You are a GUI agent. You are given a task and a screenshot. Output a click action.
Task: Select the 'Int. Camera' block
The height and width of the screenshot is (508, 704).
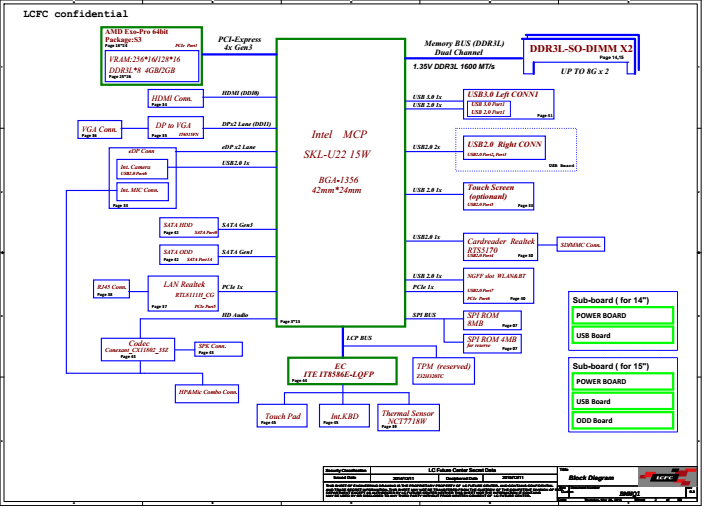142,169
